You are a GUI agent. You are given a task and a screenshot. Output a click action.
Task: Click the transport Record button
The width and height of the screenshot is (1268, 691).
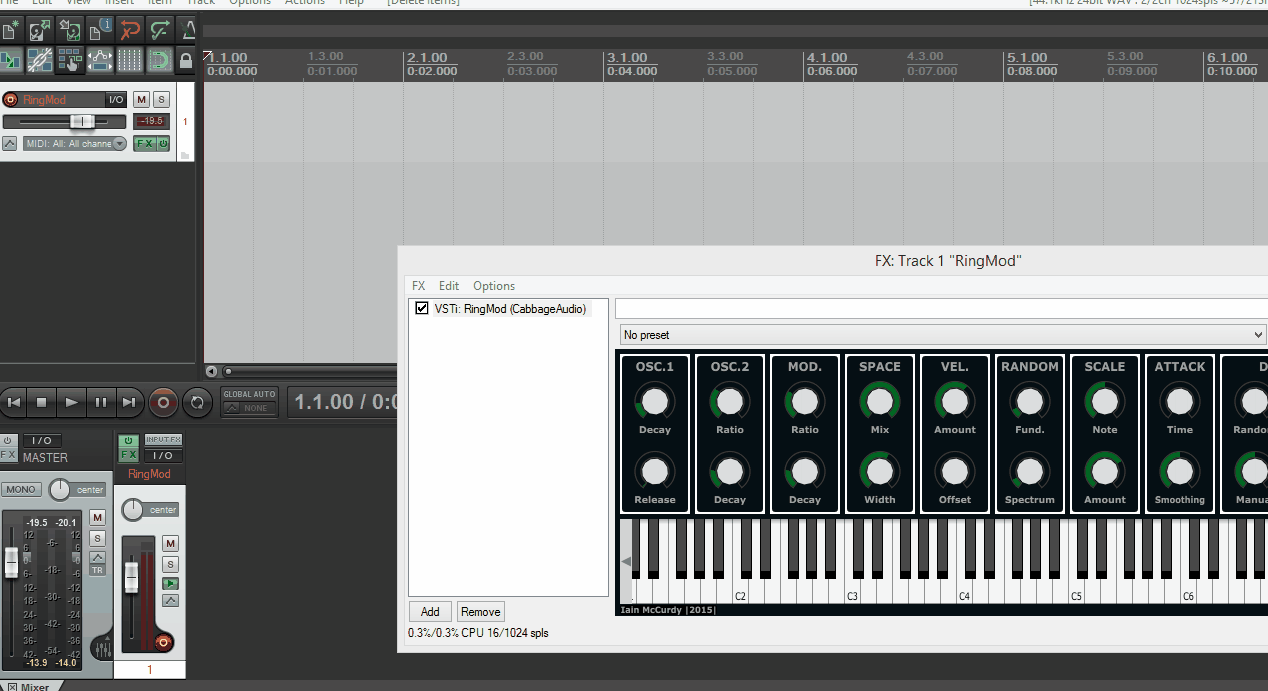pyautogui.click(x=163, y=402)
